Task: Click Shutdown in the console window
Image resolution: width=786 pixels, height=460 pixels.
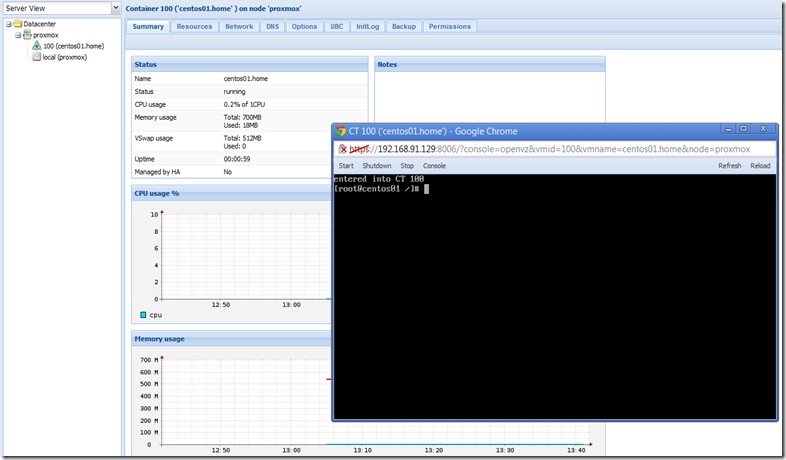Action: click(x=376, y=166)
